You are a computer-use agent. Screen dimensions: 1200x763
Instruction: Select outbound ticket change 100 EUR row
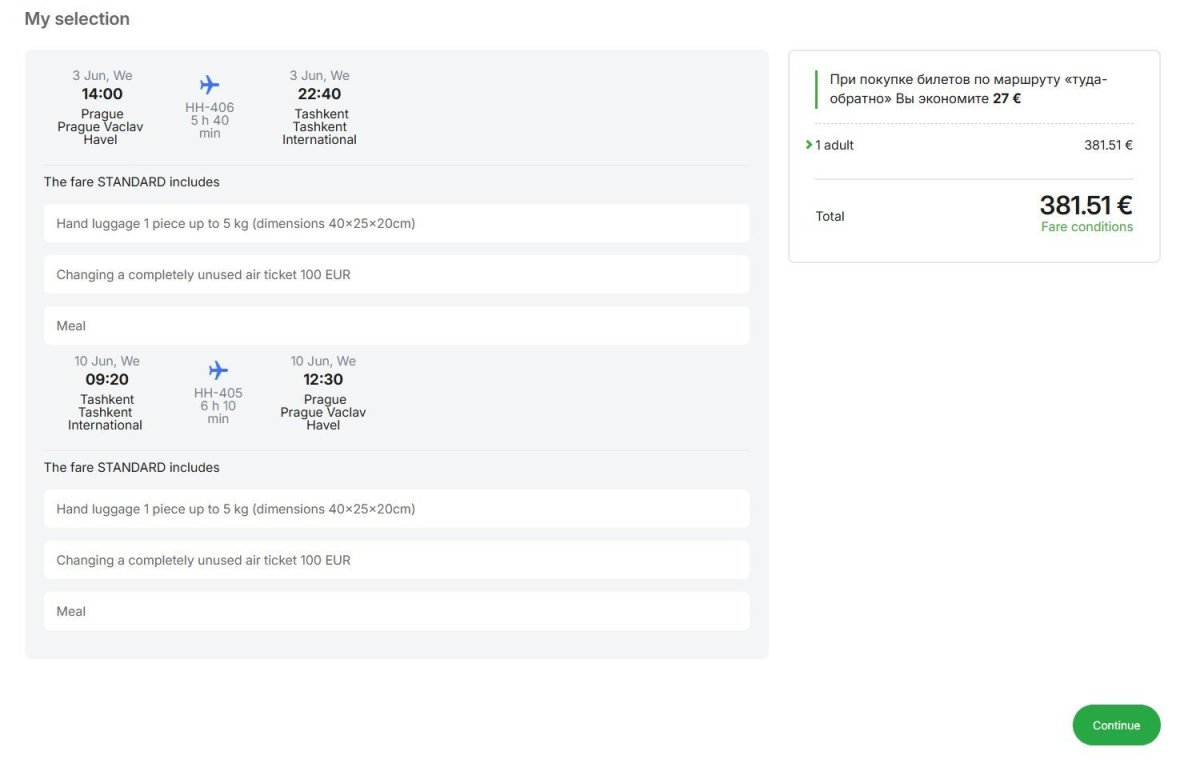point(396,275)
